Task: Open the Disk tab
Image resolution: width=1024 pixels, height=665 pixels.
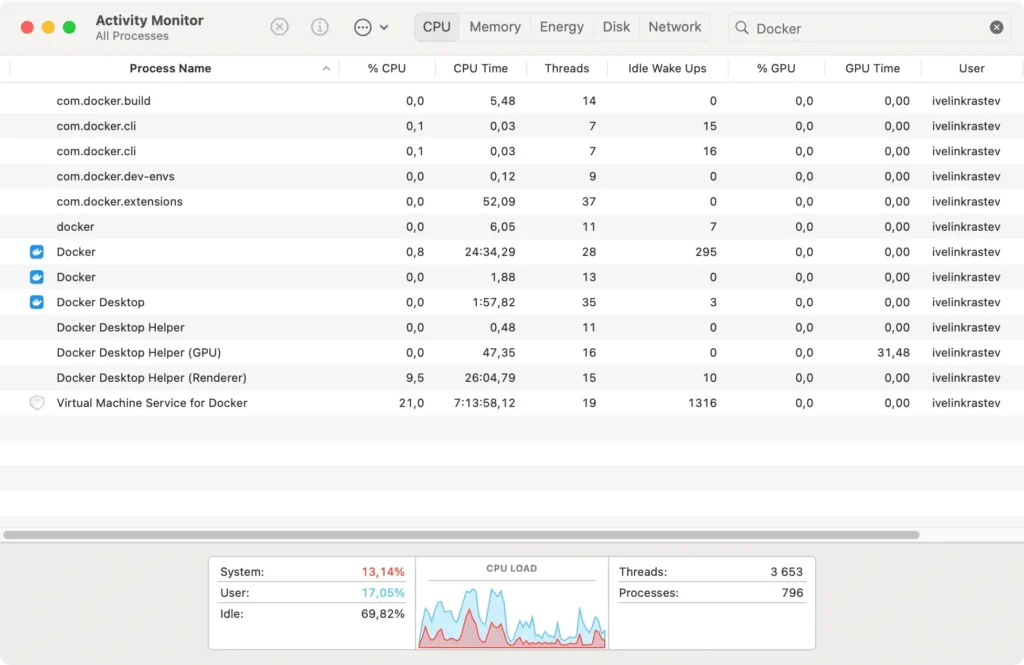Action: coord(616,27)
